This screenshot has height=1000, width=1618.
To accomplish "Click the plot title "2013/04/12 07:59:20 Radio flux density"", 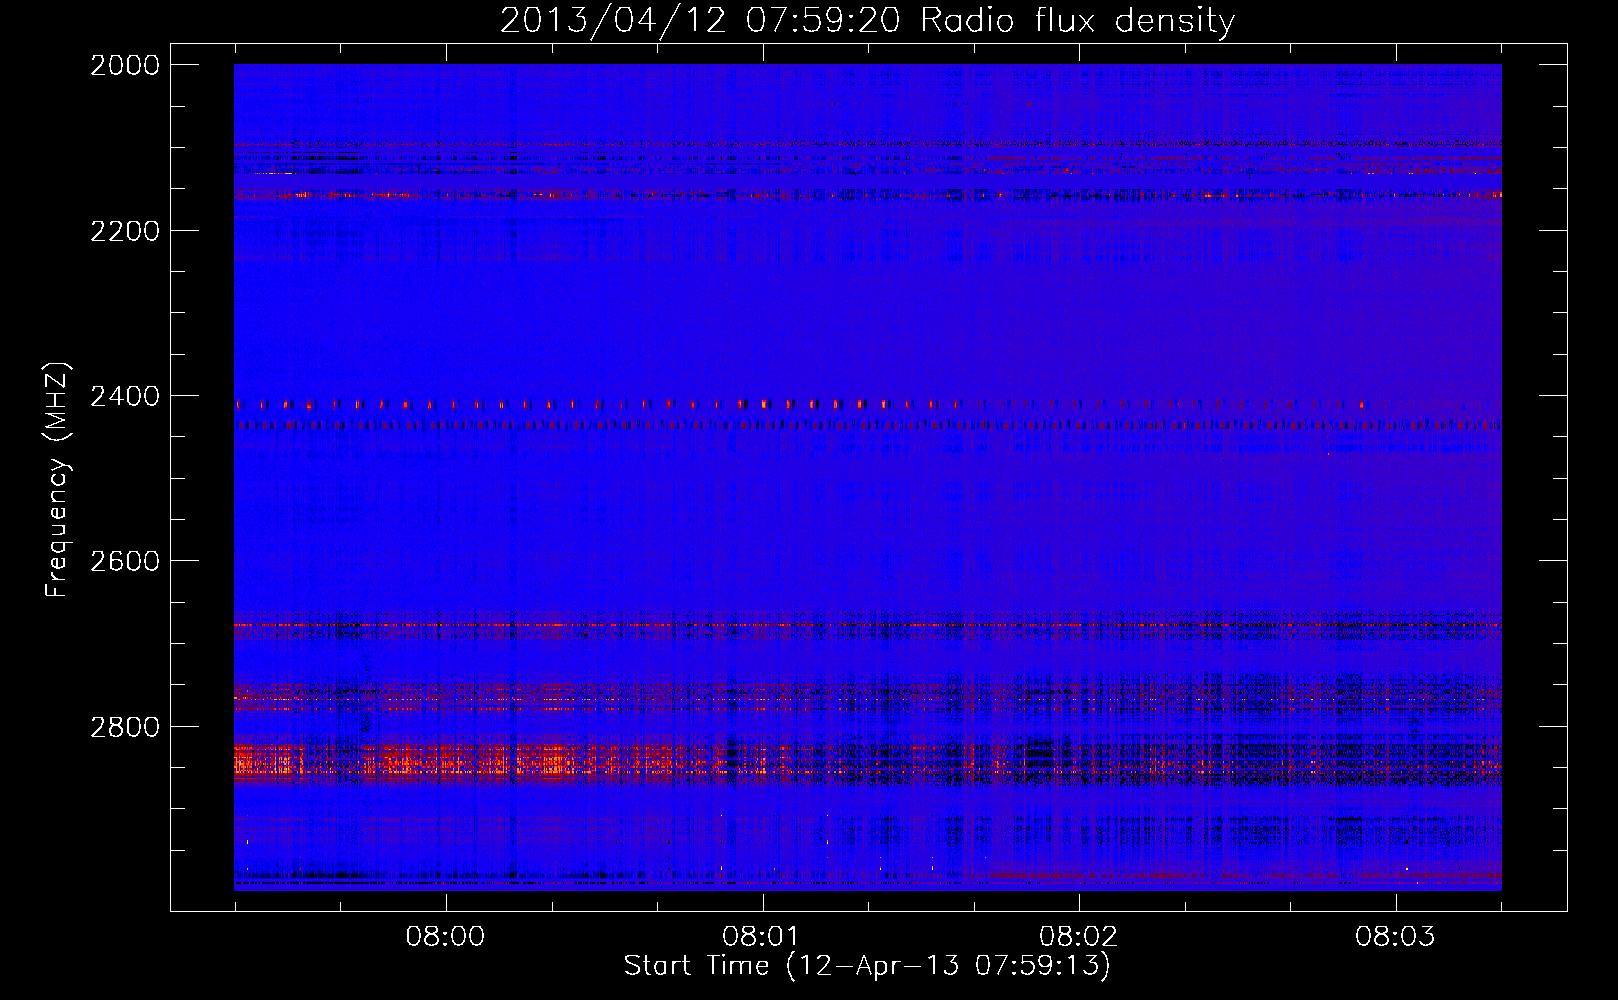I will [867, 20].
